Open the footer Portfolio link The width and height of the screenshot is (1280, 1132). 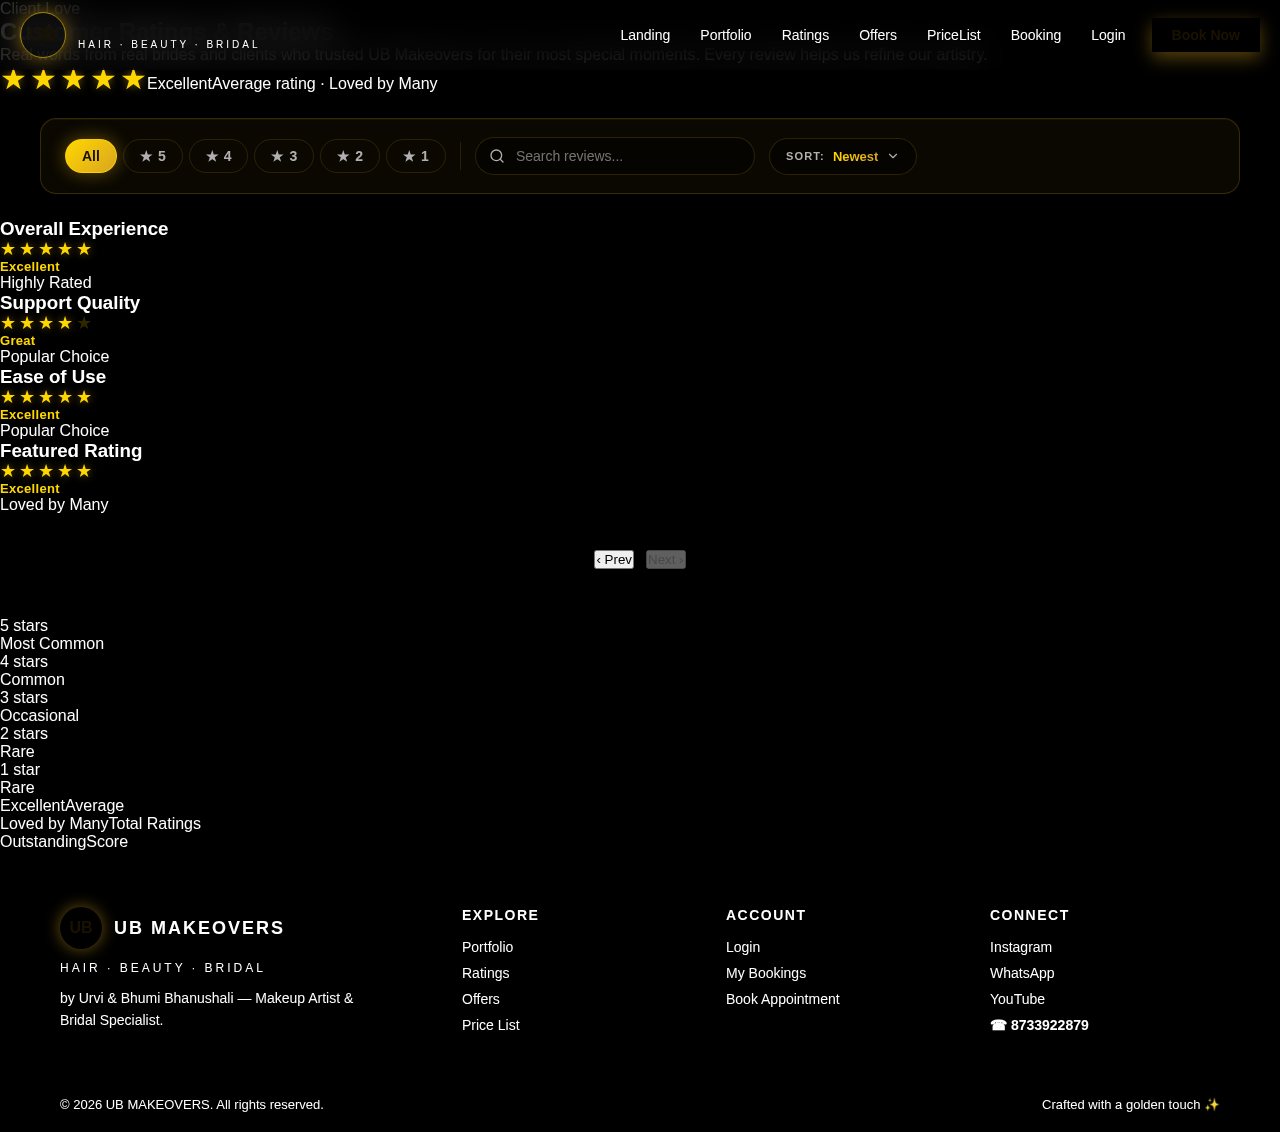(x=487, y=947)
